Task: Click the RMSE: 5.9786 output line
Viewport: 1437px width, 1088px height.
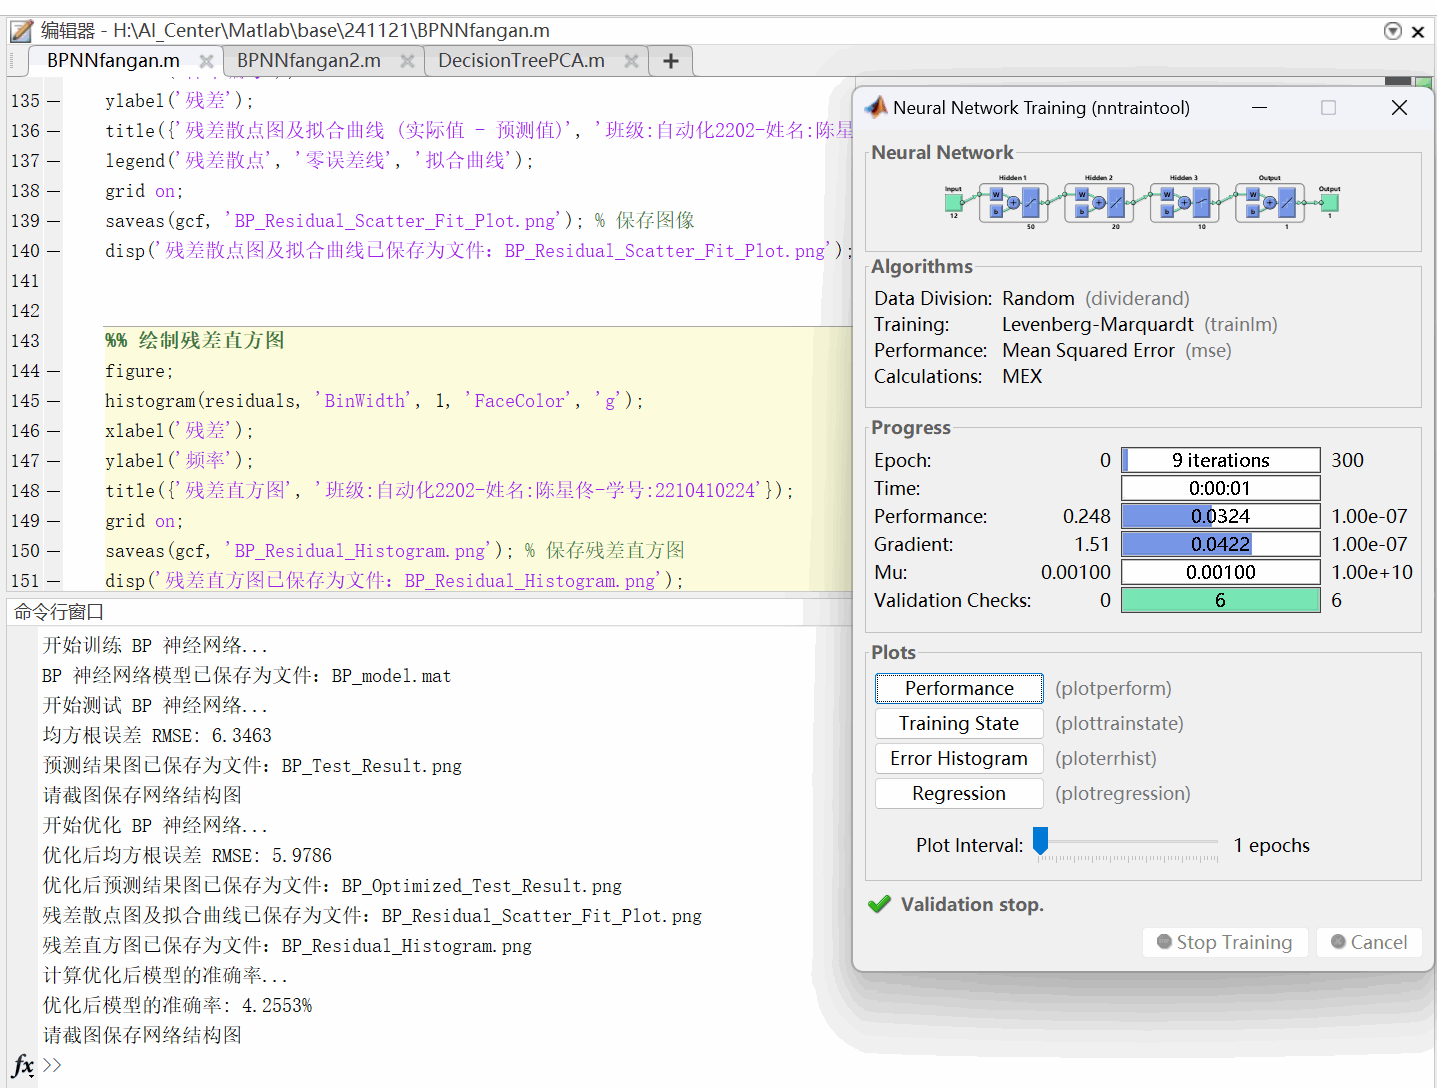Action: (x=187, y=856)
